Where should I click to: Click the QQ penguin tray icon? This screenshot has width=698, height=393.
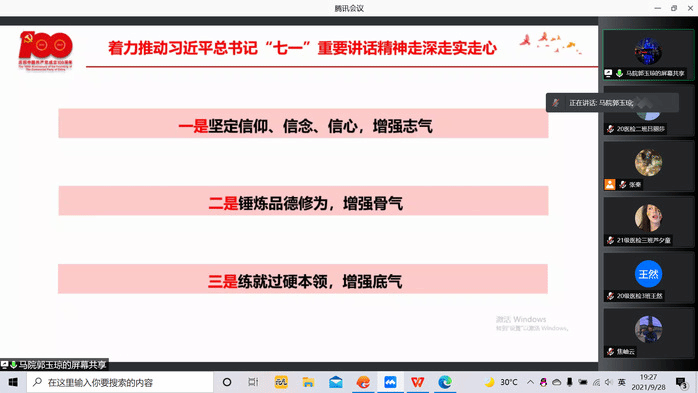click(x=544, y=382)
